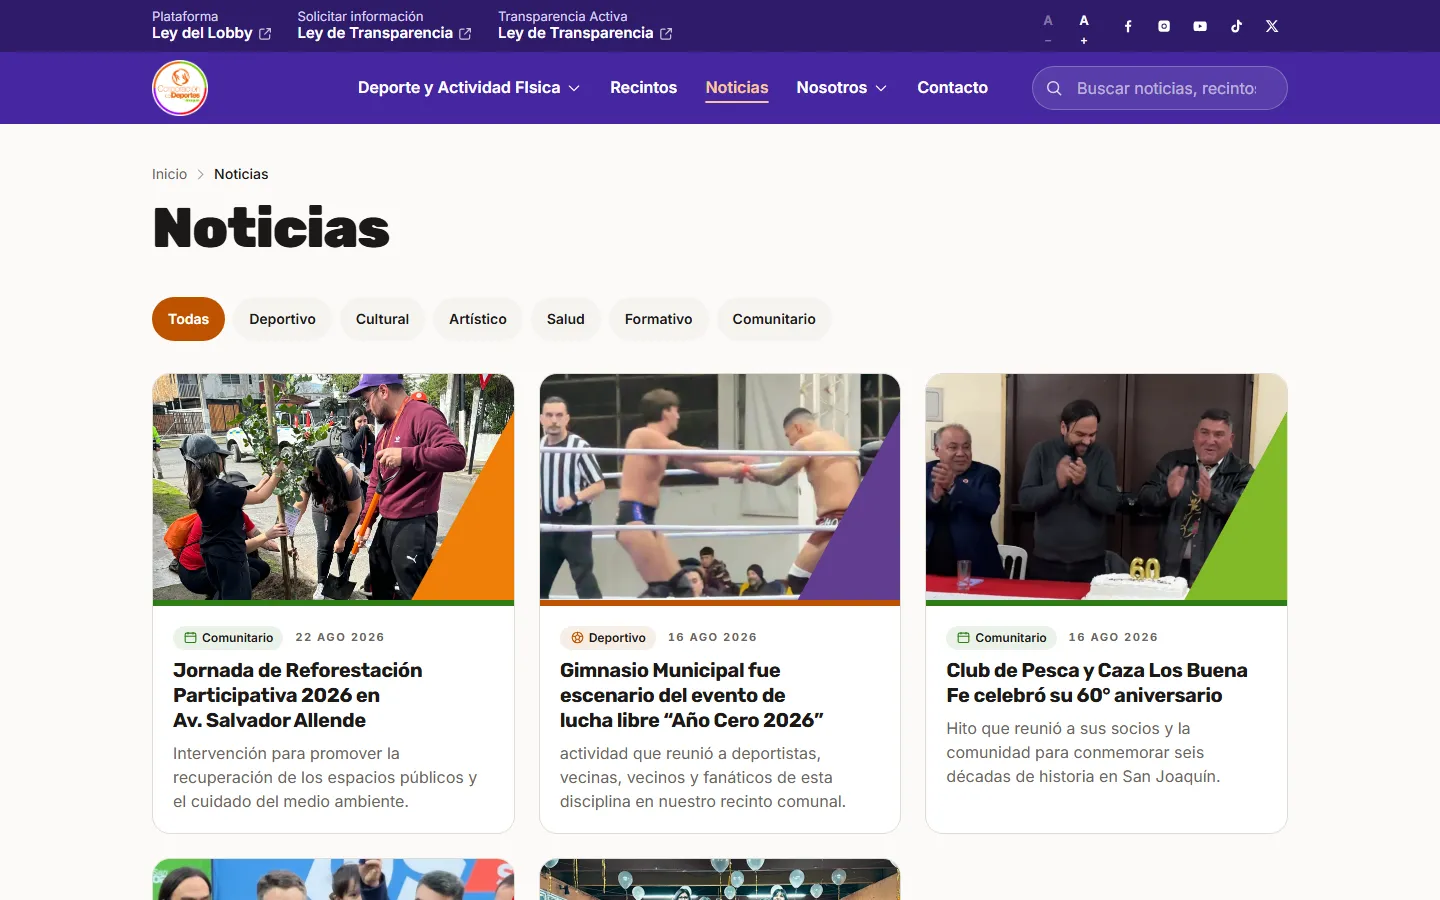Open Transparencia Activa Ley de Transparencia link
Viewport: 1440px width, 900px height.
[586, 25]
